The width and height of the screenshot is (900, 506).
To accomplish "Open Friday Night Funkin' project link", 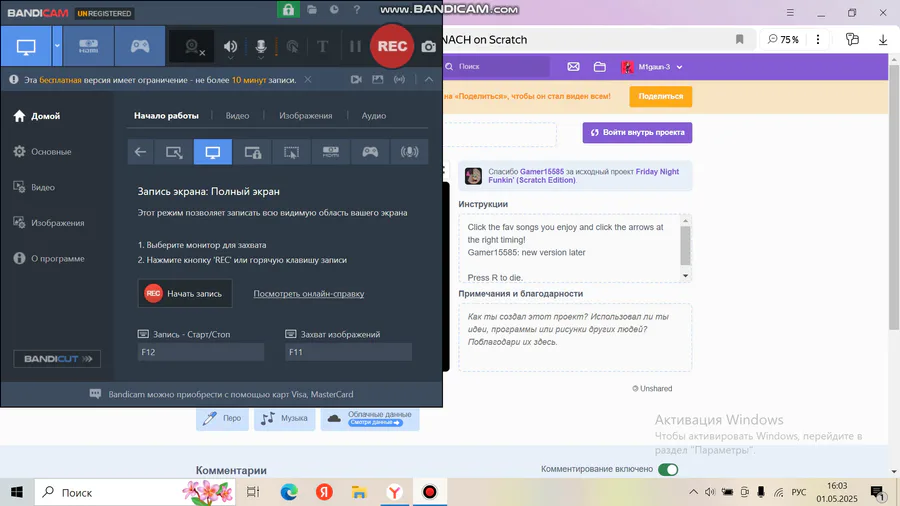I will 584,176.
